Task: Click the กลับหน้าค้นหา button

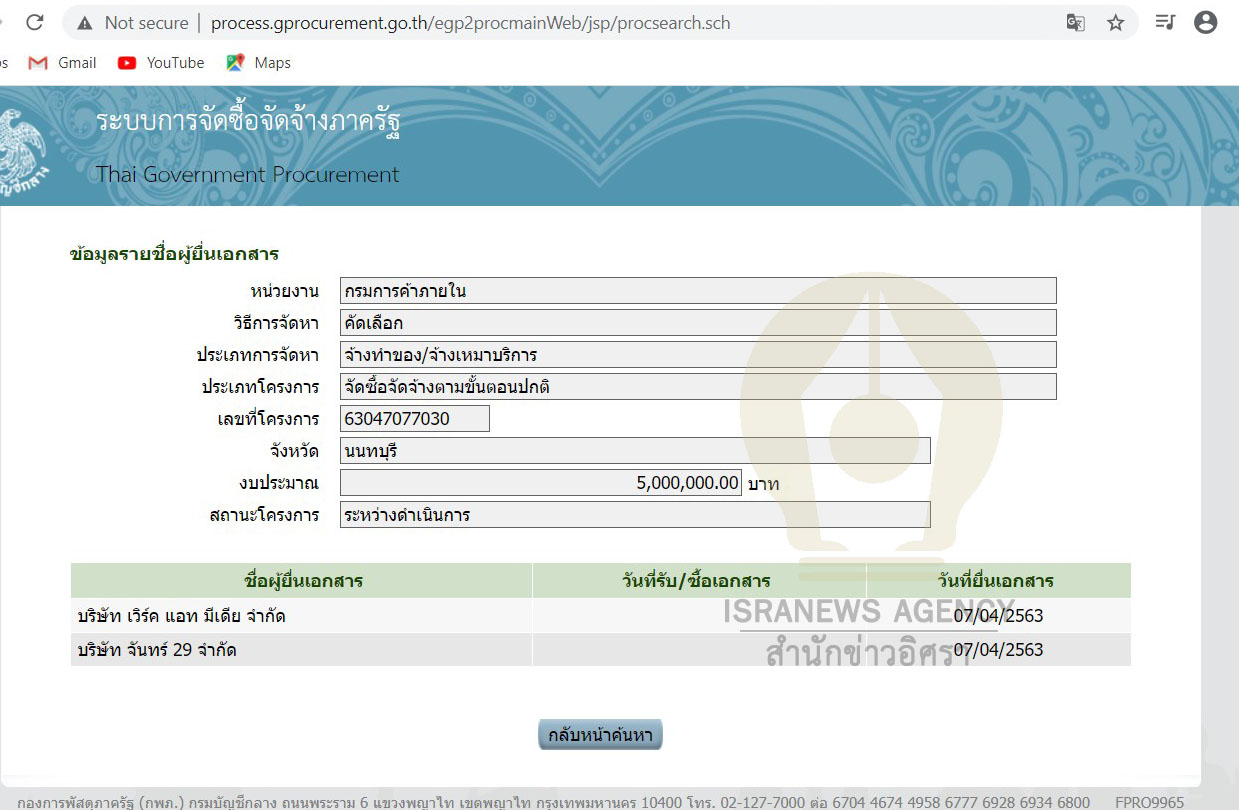Action: 600,735
